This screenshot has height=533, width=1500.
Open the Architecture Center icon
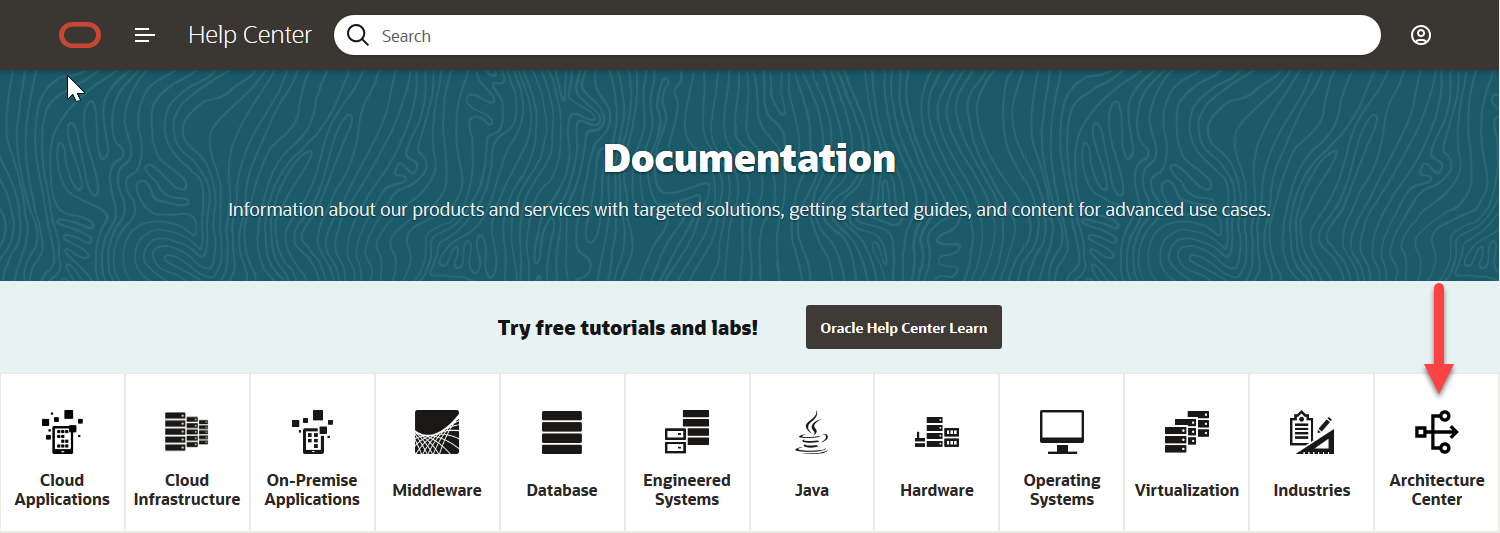coord(1437,432)
